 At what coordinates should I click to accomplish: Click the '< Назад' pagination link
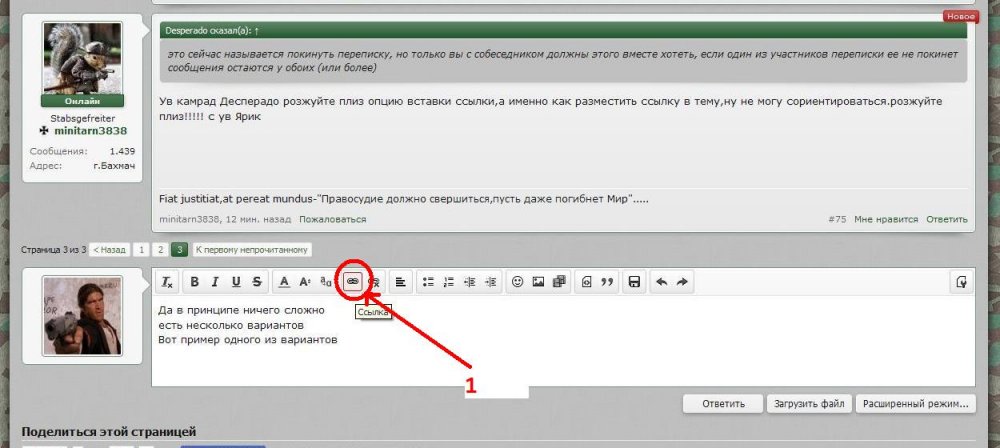pos(110,249)
